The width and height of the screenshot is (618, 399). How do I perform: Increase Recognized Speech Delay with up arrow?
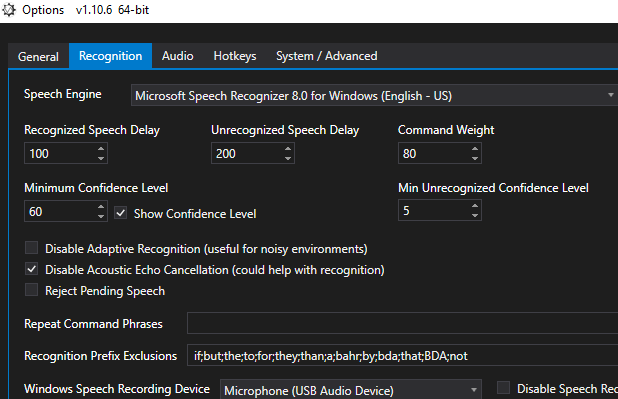click(x=101, y=149)
